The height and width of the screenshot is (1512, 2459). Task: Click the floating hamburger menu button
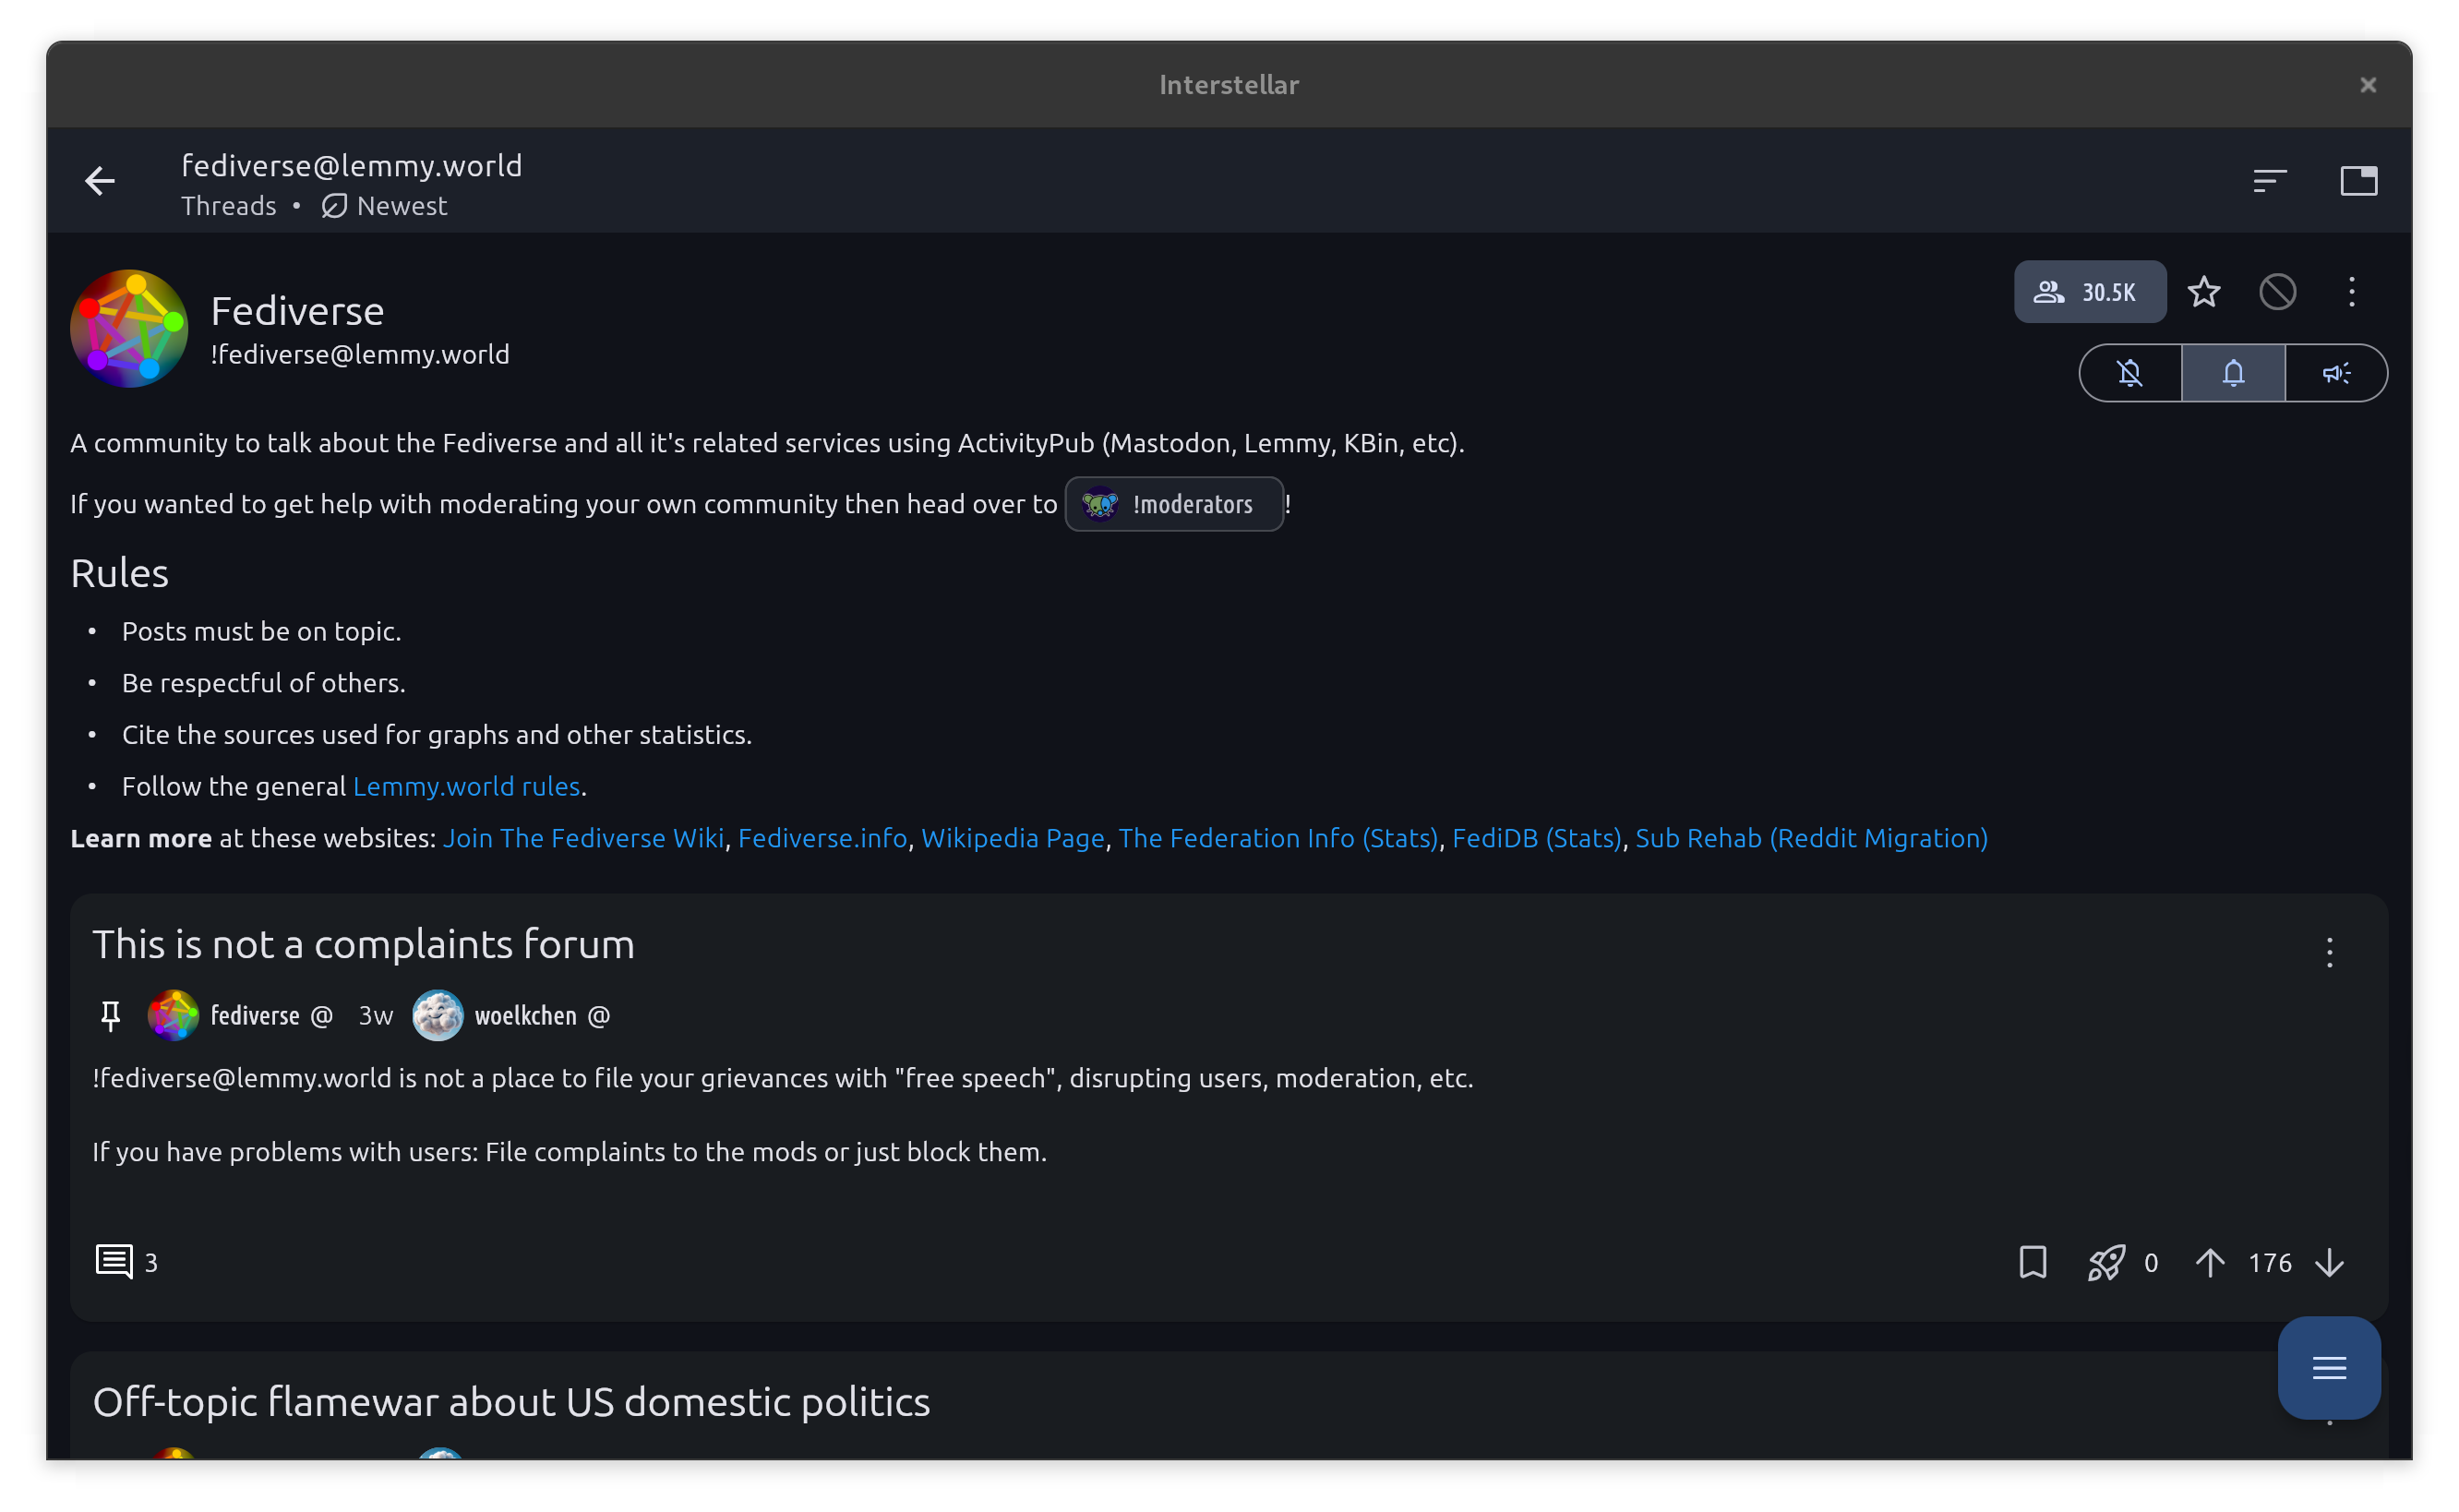coord(2328,1367)
